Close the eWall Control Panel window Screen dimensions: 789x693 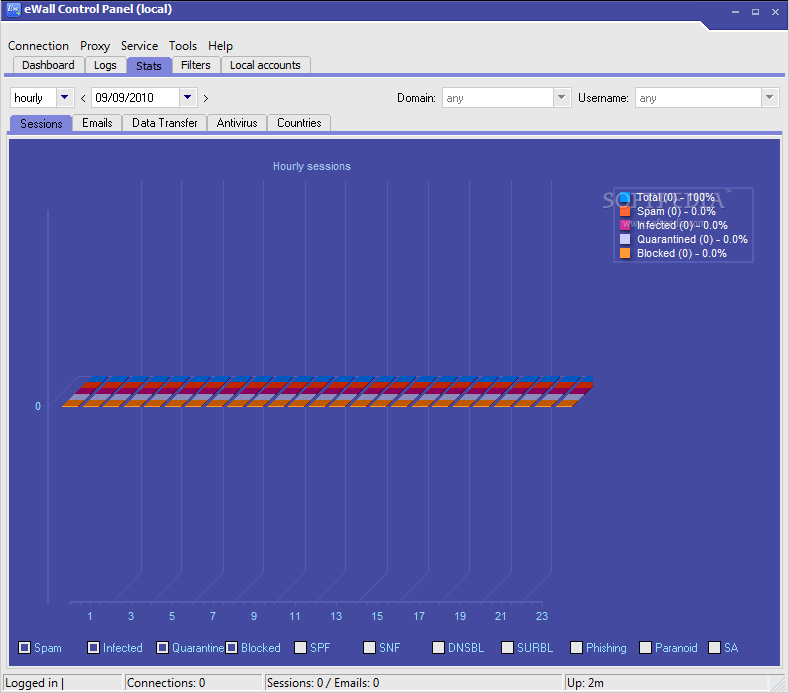coord(775,12)
